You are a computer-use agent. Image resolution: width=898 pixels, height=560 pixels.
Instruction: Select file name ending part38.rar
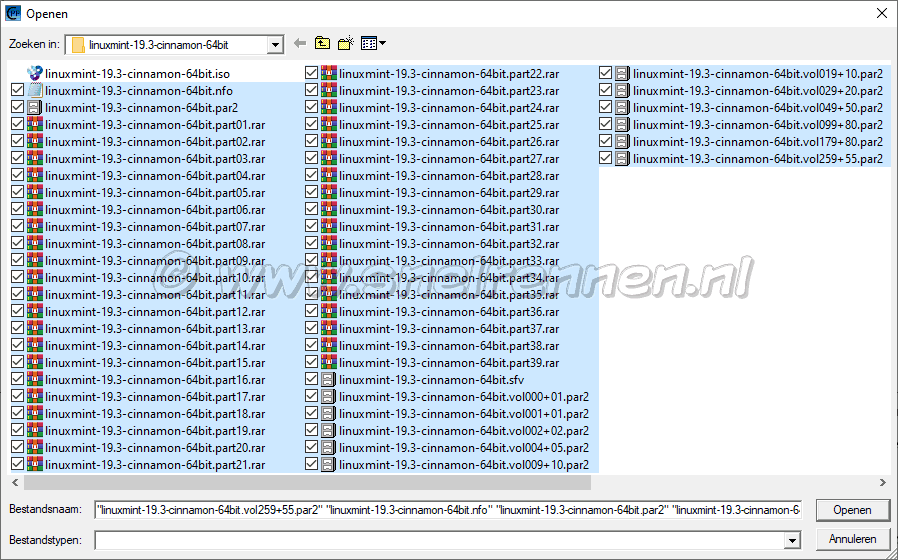449,346
